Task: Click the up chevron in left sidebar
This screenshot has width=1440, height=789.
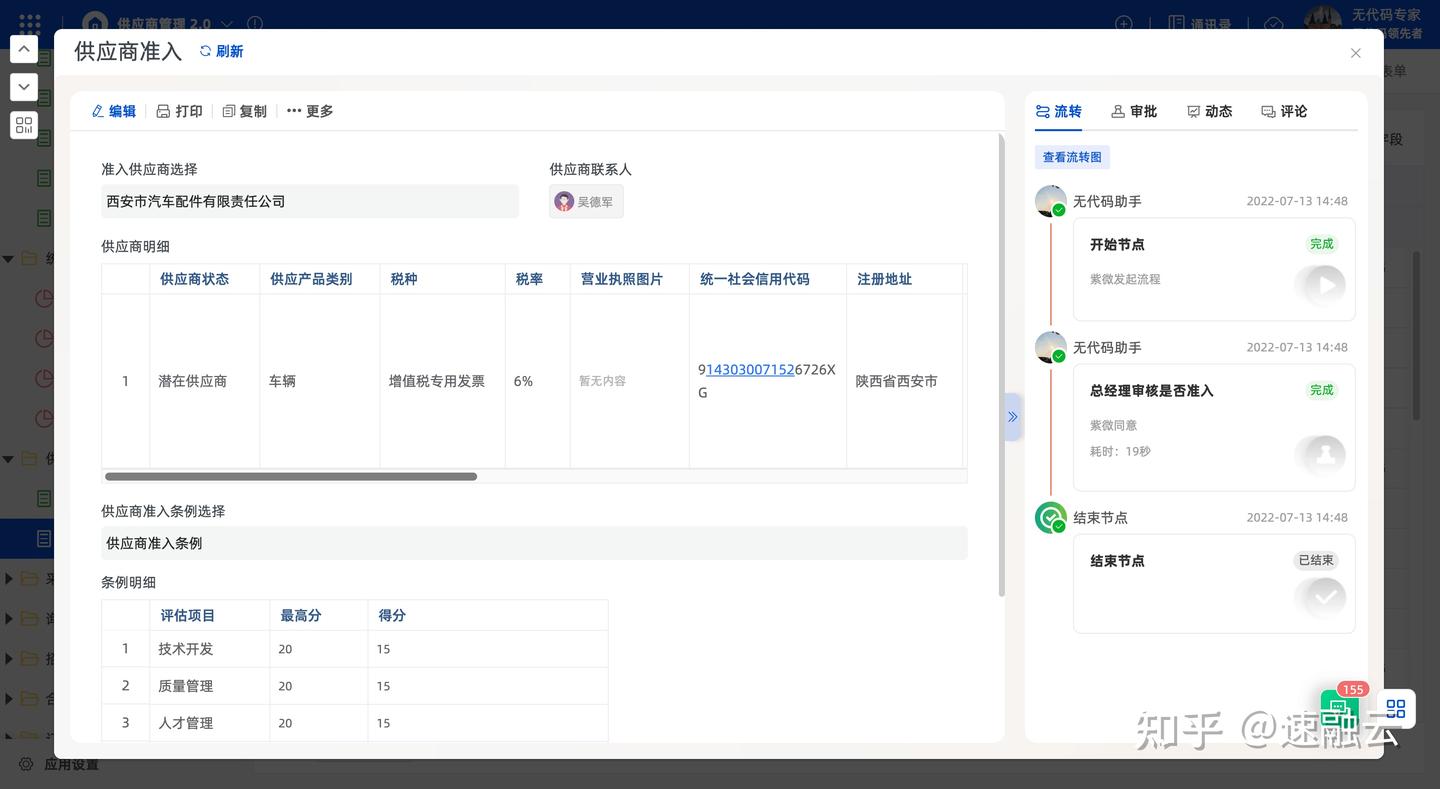Action: click(23, 48)
